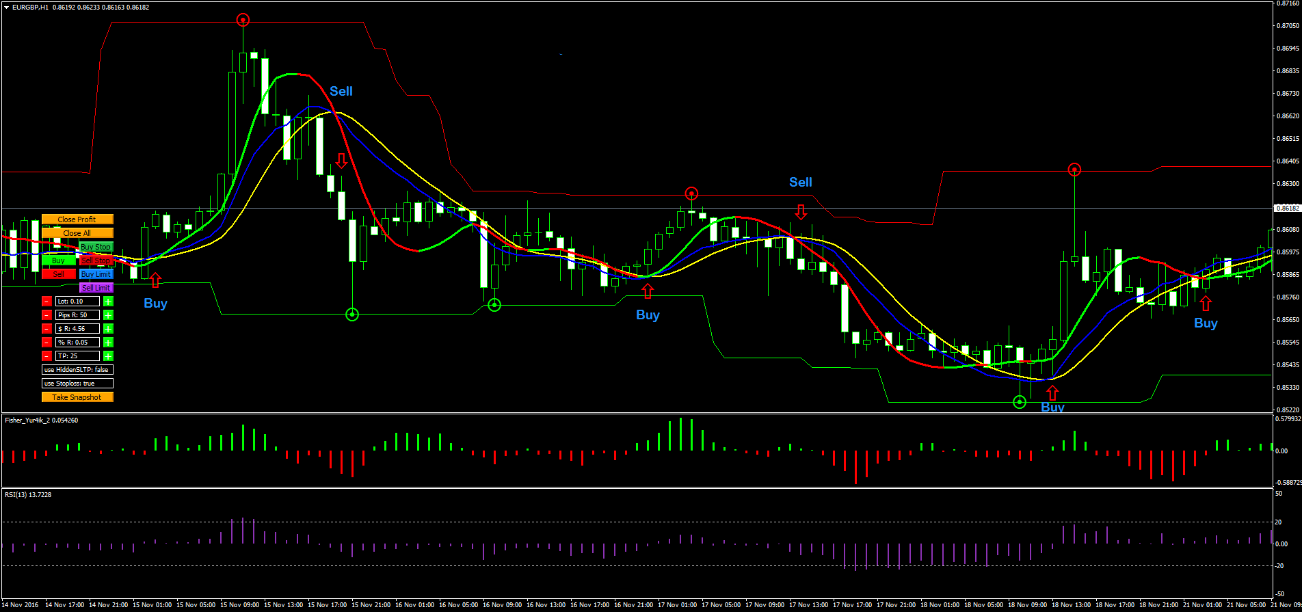
Task: Click the red circle marker at the highest peak
Action: 243,20
